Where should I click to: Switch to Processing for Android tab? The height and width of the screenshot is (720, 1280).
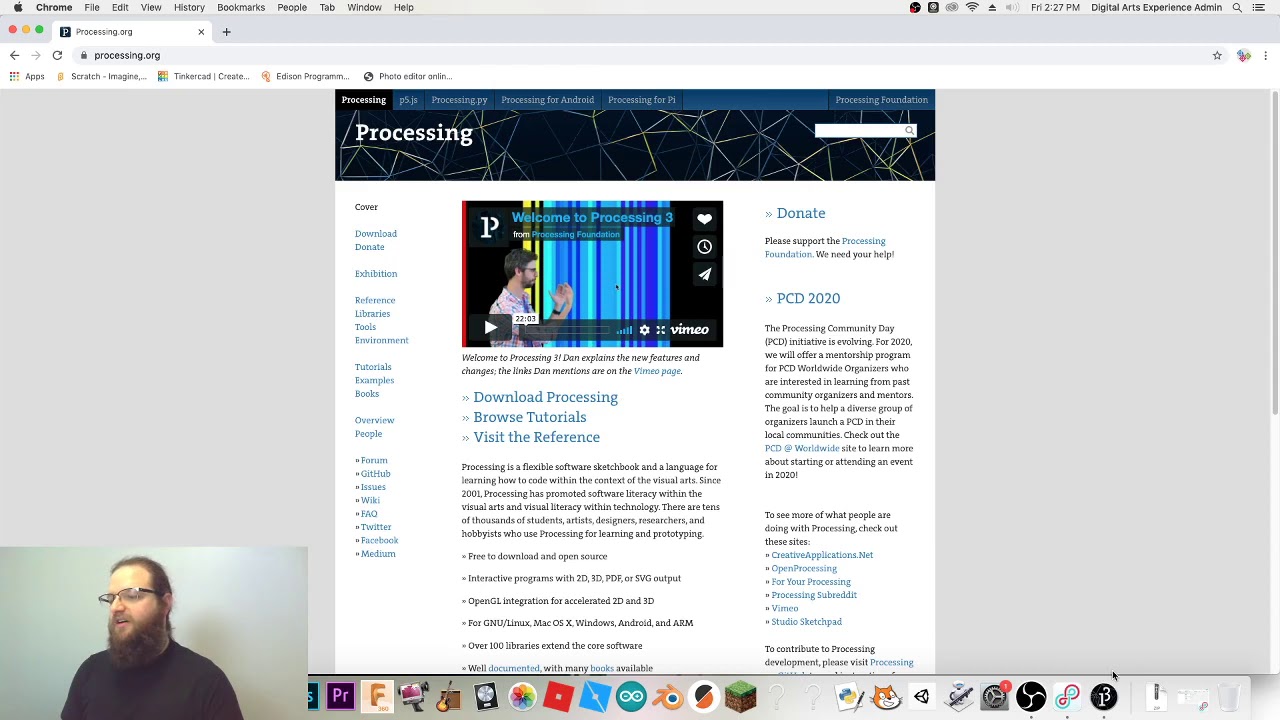tap(547, 100)
